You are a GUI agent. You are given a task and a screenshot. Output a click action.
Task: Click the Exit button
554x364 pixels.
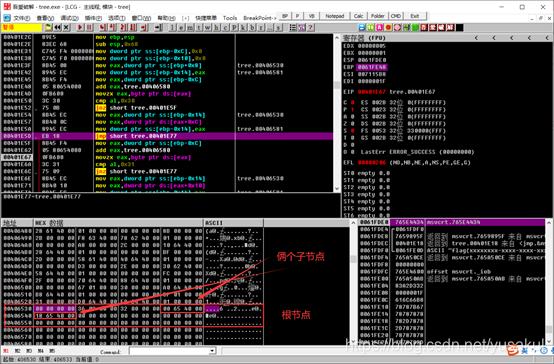(x=415, y=16)
